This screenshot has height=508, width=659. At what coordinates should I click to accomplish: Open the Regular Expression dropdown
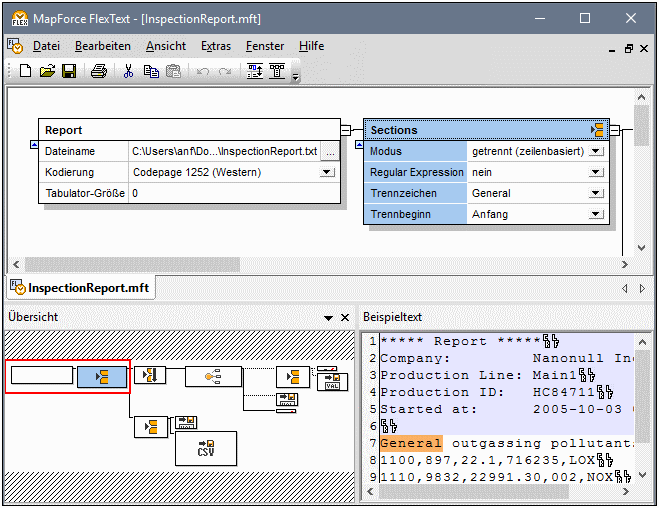click(595, 172)
